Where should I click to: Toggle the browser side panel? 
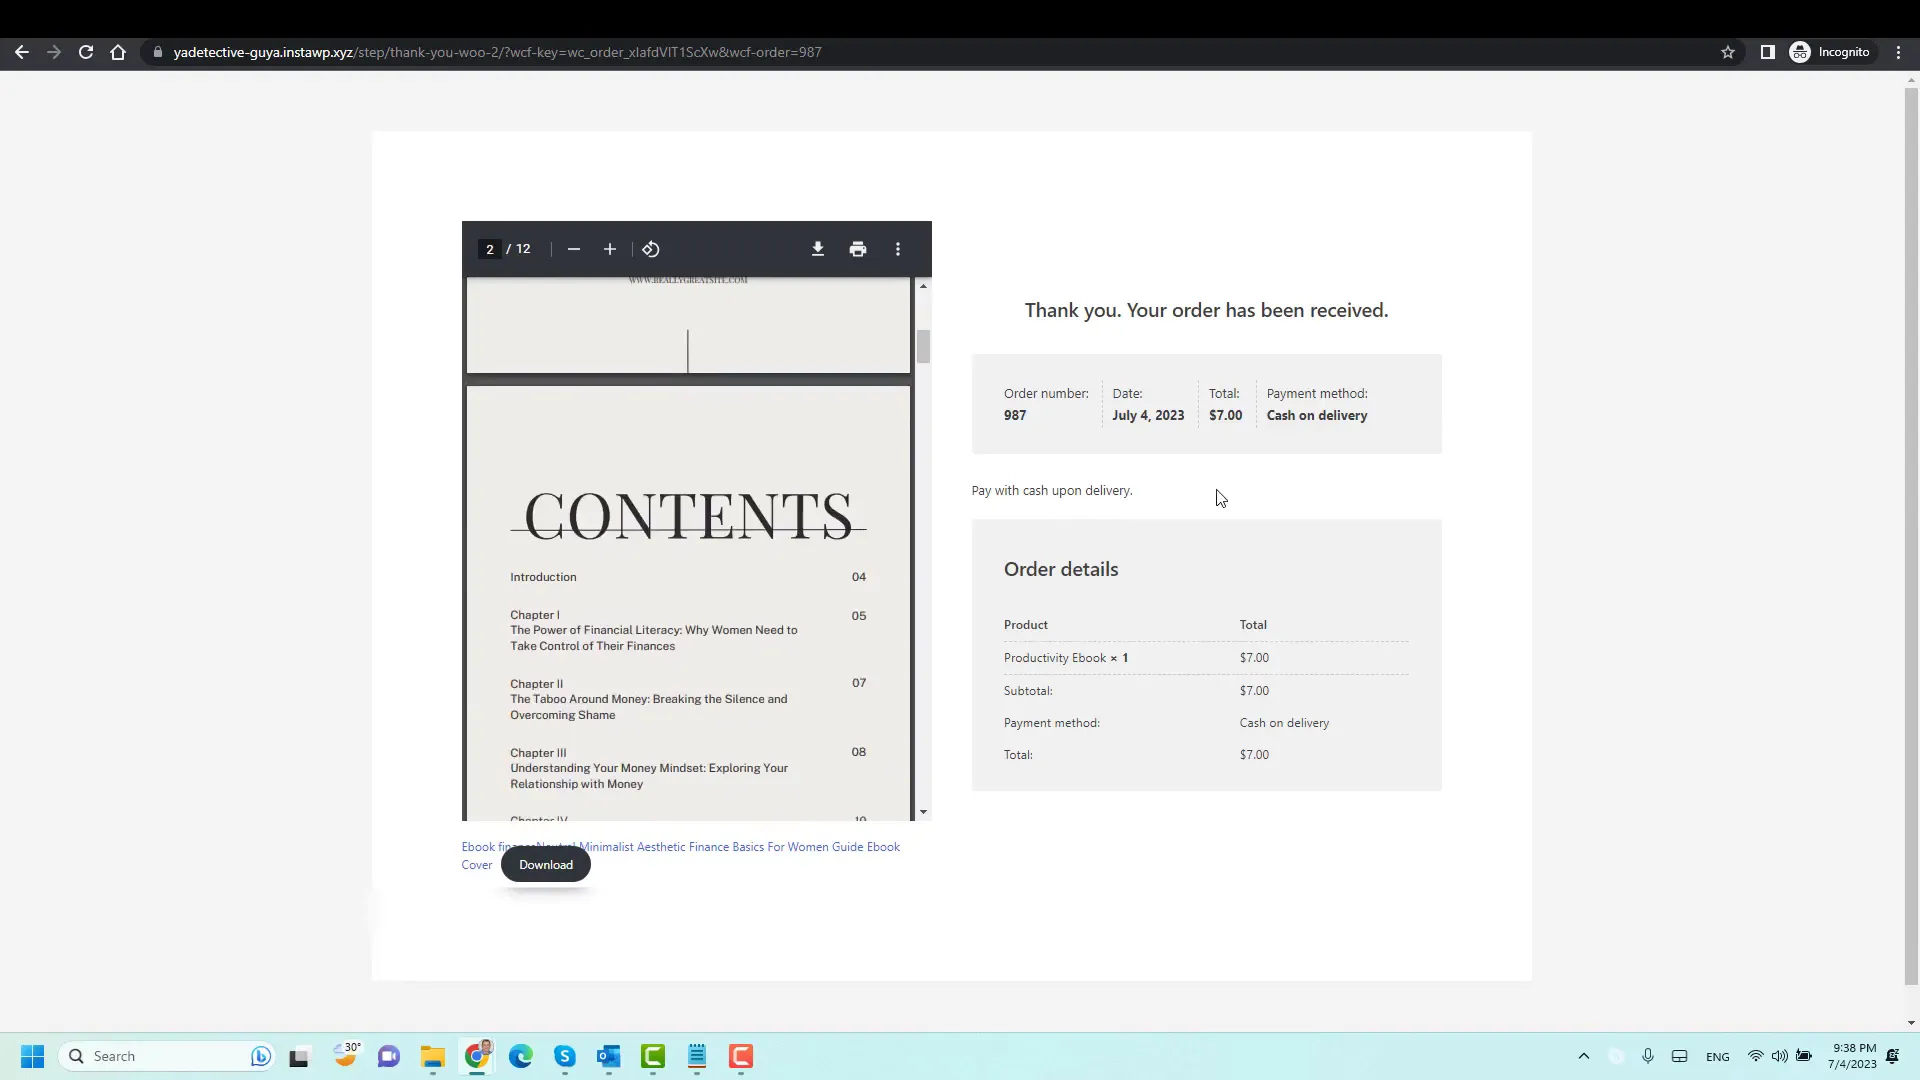tap(1768, 52)
